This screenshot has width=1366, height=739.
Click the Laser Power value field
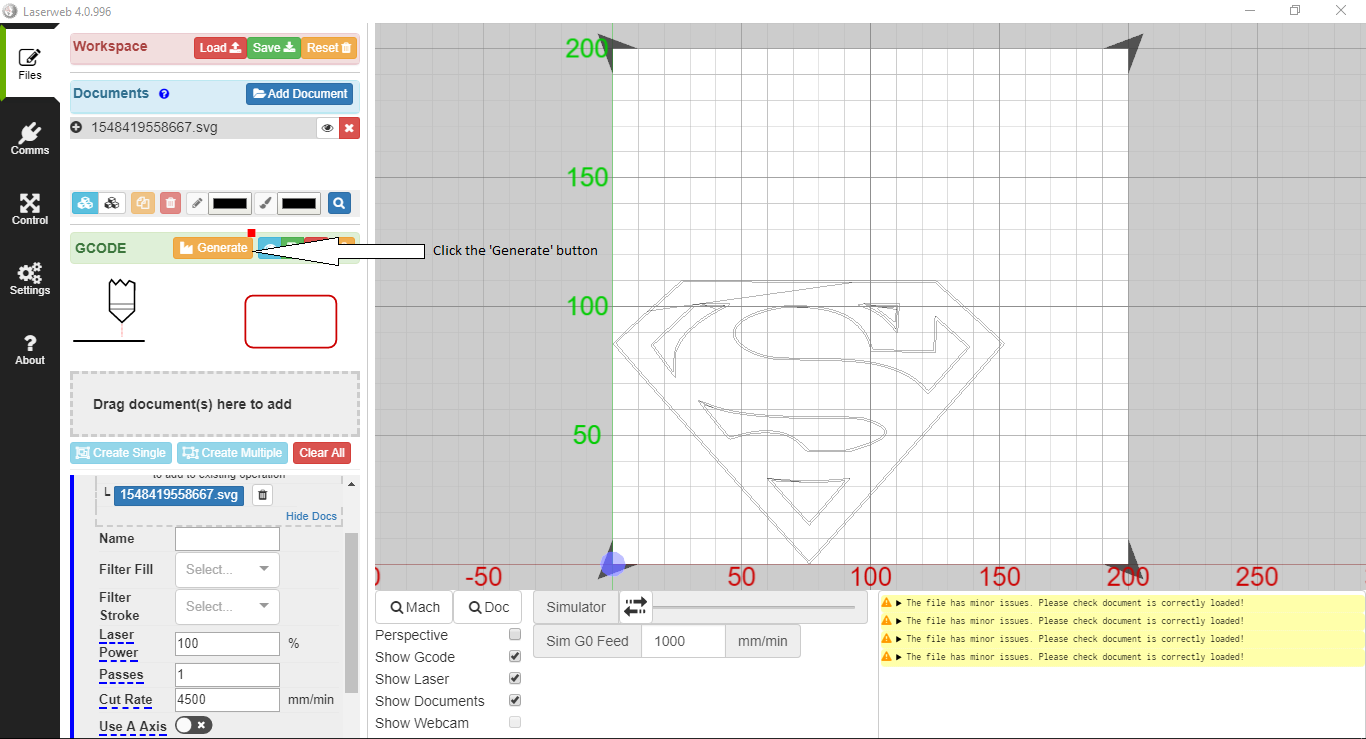(227, 643)
